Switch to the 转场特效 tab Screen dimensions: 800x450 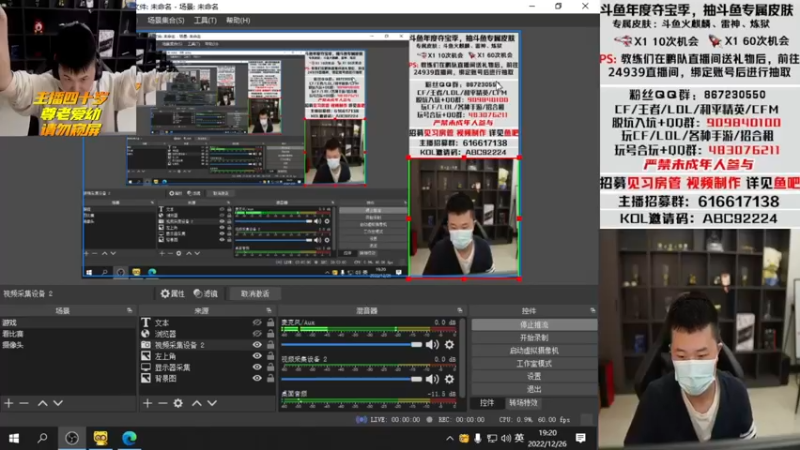pyautogui.click(x=523, y=403)
